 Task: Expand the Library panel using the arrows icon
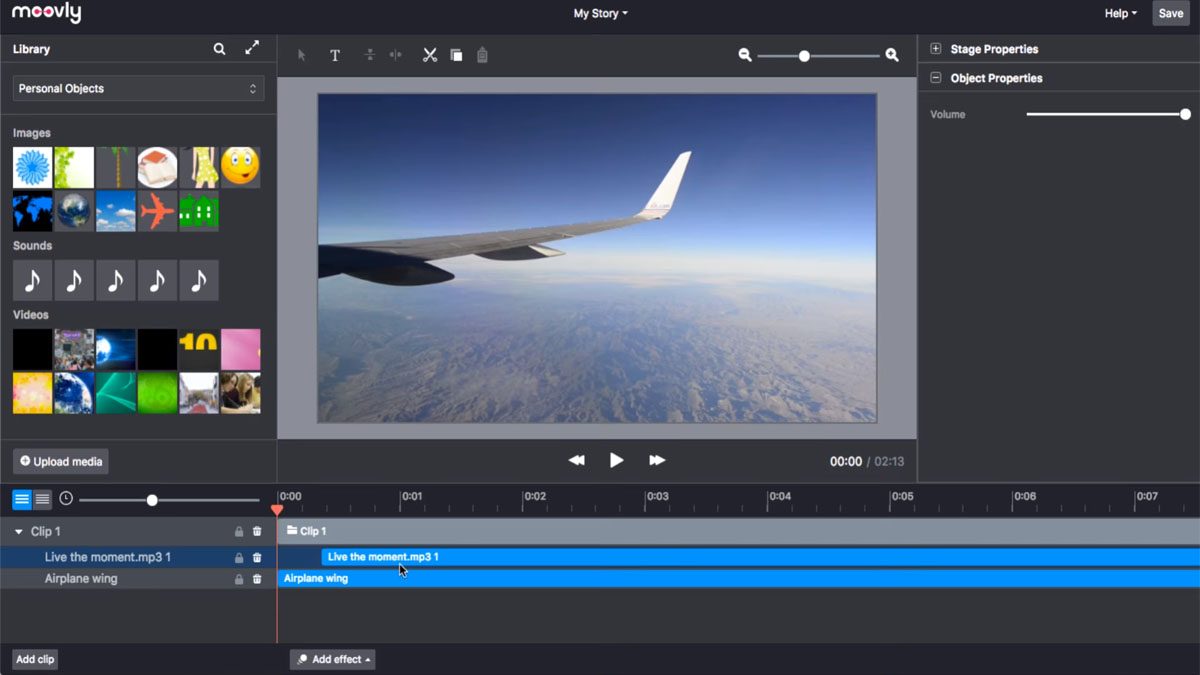tap(252, 48)
